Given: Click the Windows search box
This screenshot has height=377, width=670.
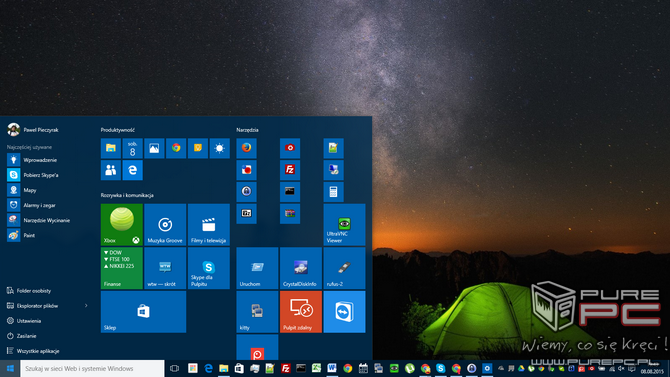Looking at the screenshot, I should click(92, 368).
